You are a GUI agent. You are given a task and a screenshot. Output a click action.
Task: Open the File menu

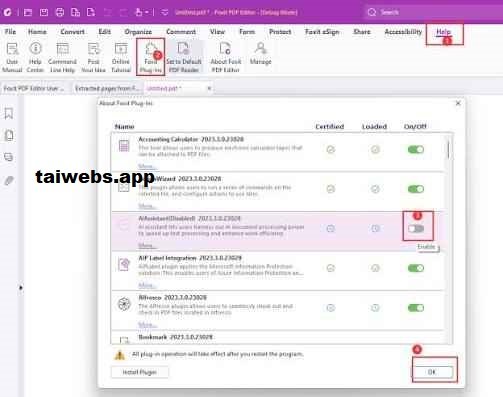(10, 32)
